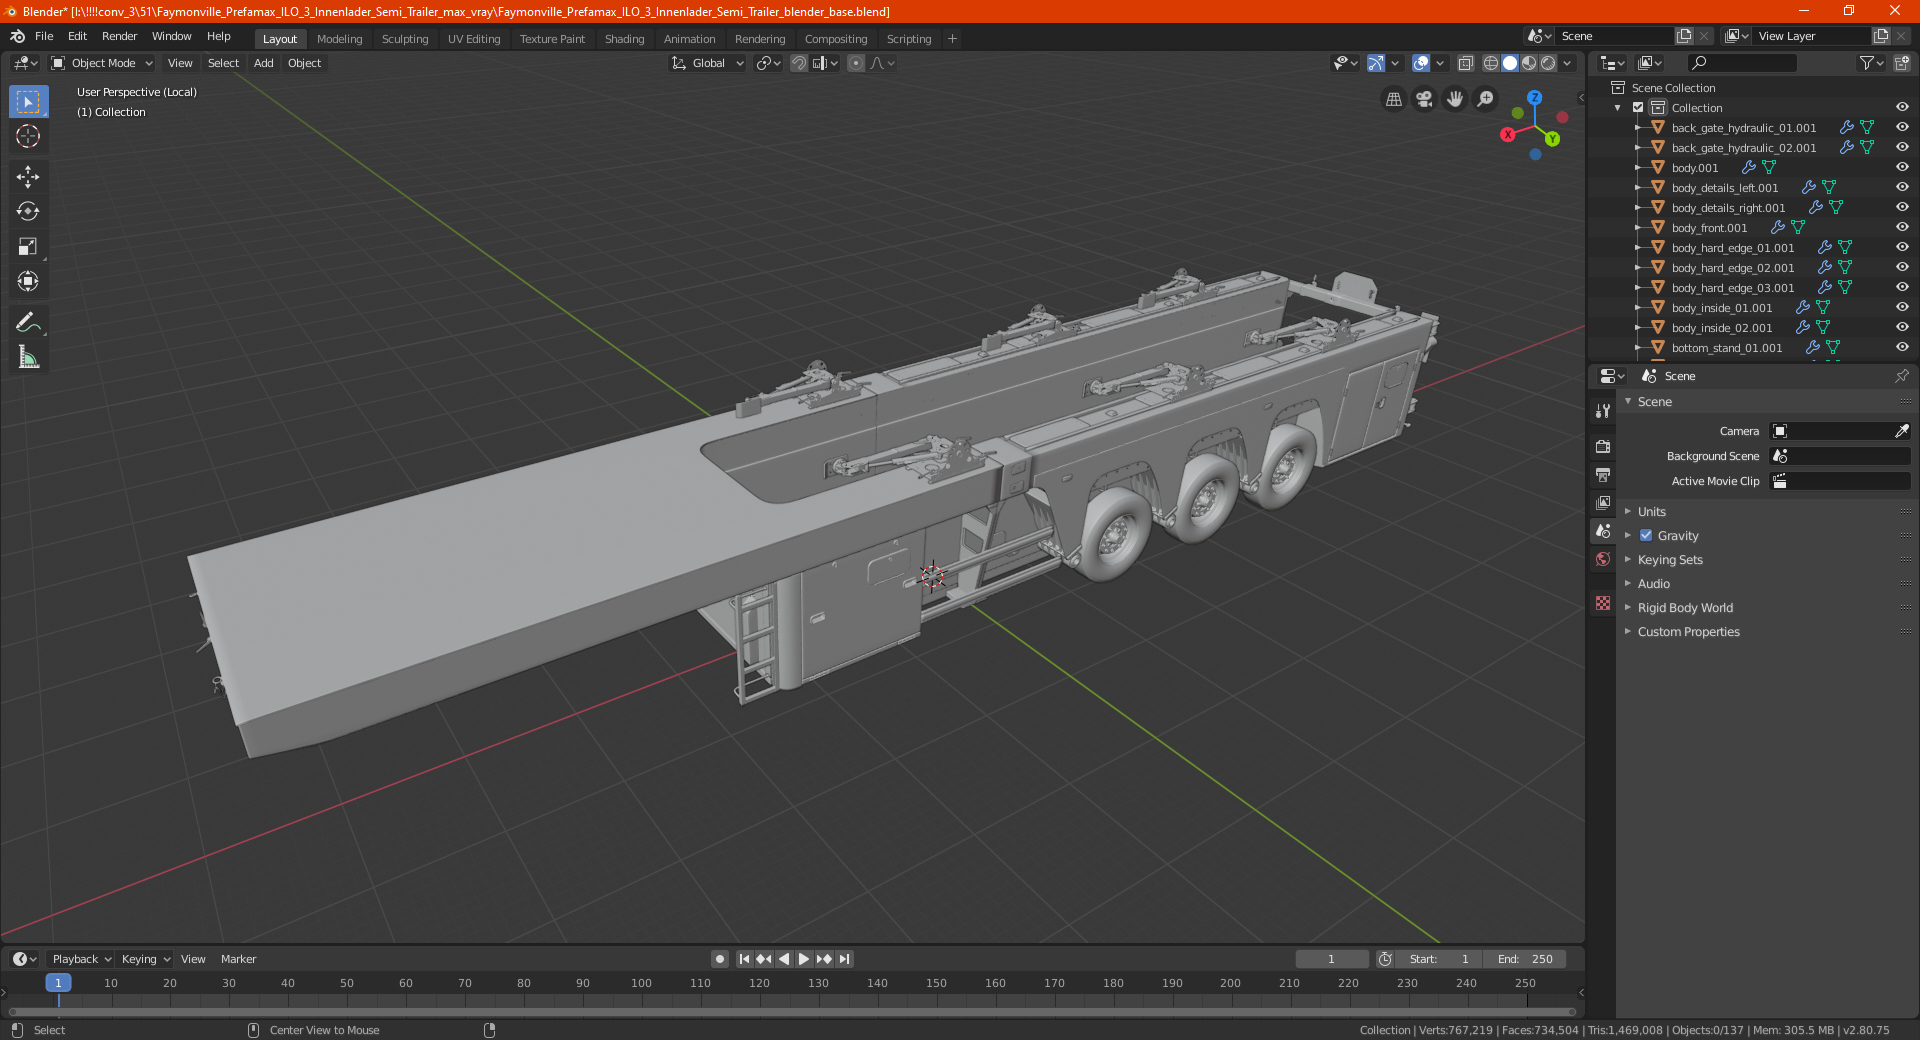Click the current frame number field
Image resolution: width=1920 pixels, height=1040 pixels.
point(1331,959)
